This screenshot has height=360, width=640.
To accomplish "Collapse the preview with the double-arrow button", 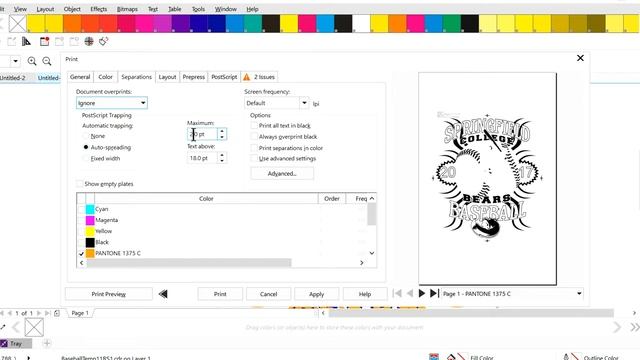I will pos(163,294).
